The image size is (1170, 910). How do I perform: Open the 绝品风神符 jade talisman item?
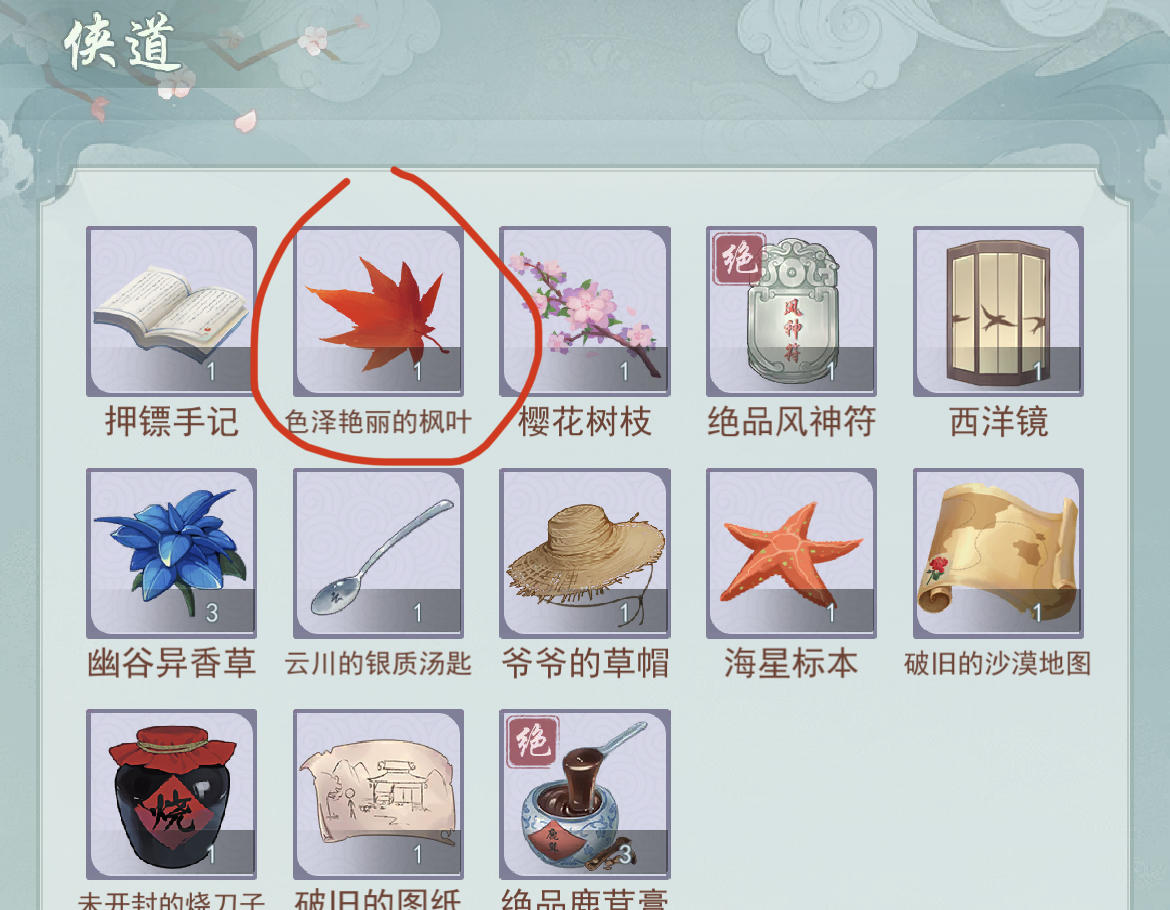pos(792,311)
